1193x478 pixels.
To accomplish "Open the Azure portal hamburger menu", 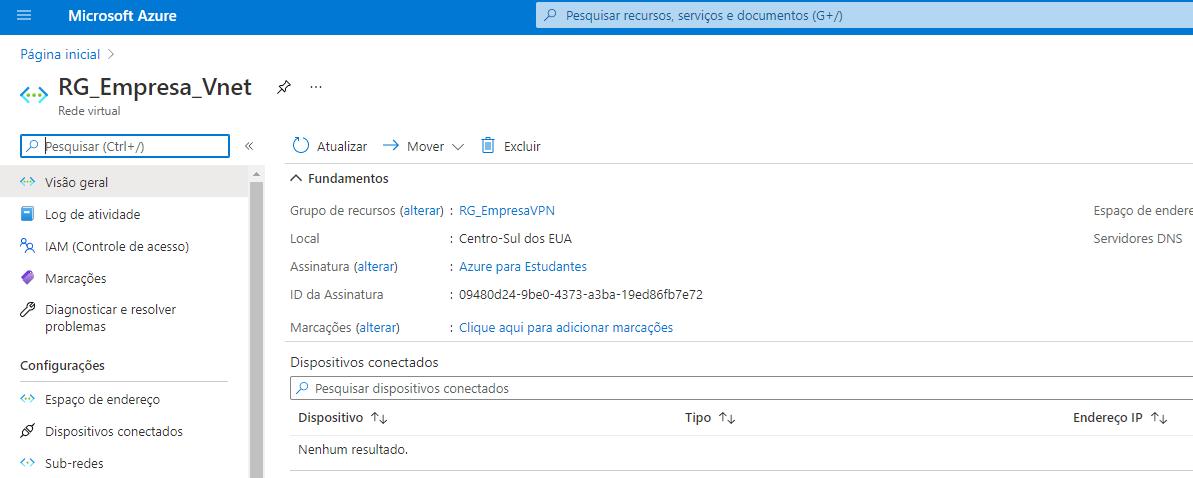I will tap(24, 16).
